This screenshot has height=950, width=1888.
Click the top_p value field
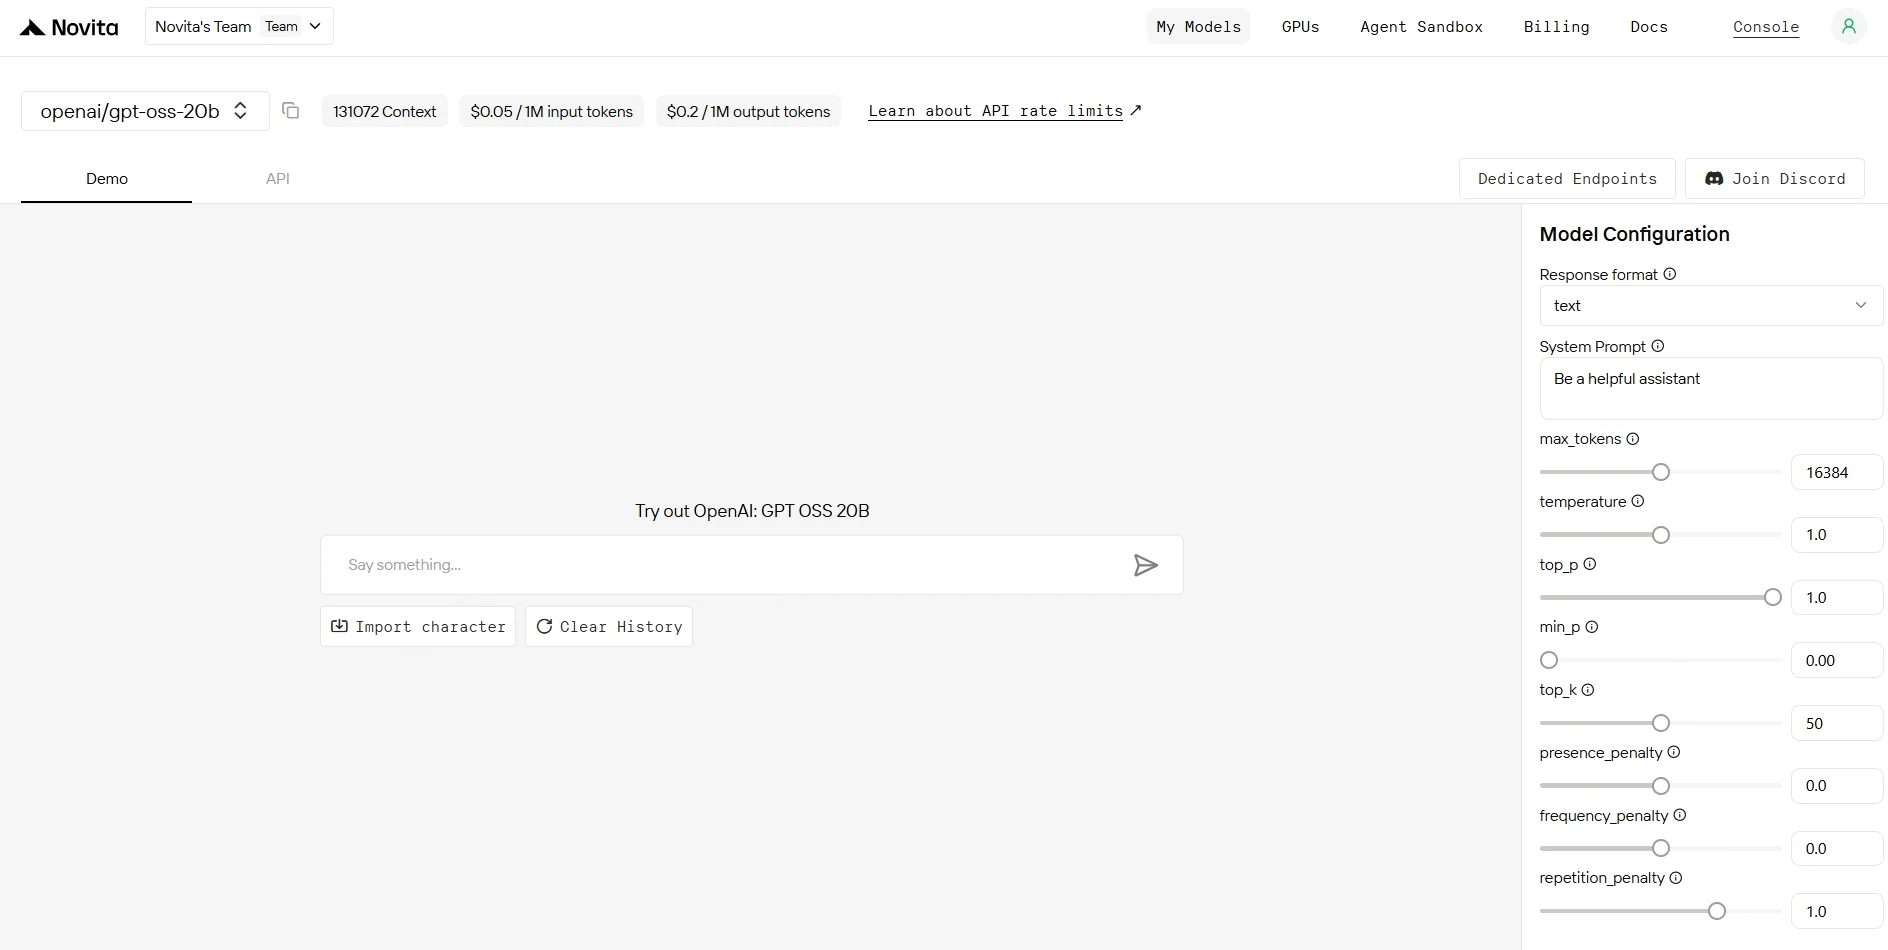[x=1837, y=598]
